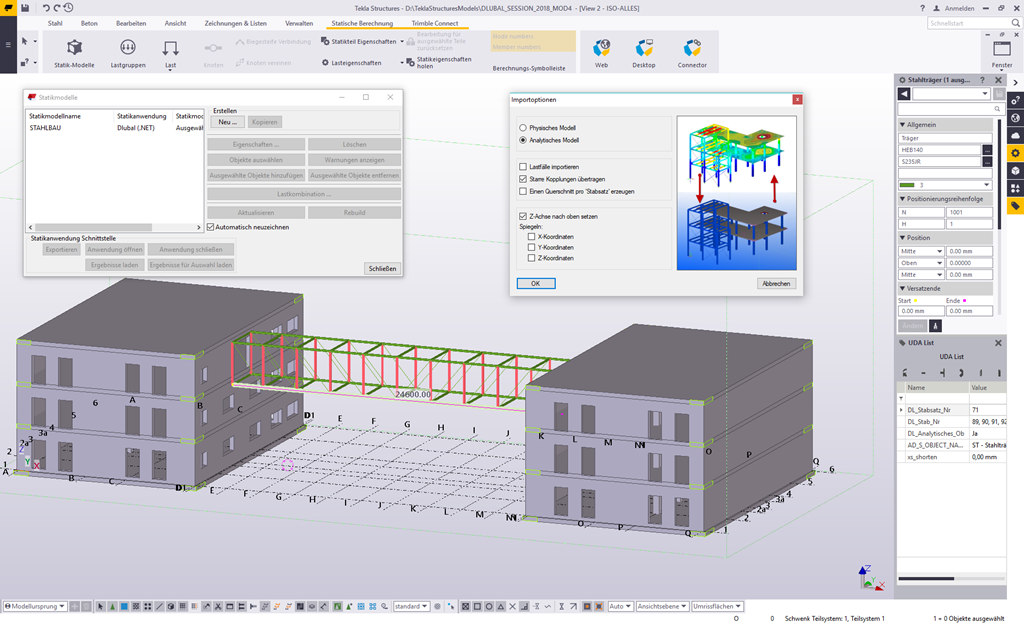1024x624 pixels.
Task: Select the Lastgruppen ribbon icon
Action: coord(128,50)
